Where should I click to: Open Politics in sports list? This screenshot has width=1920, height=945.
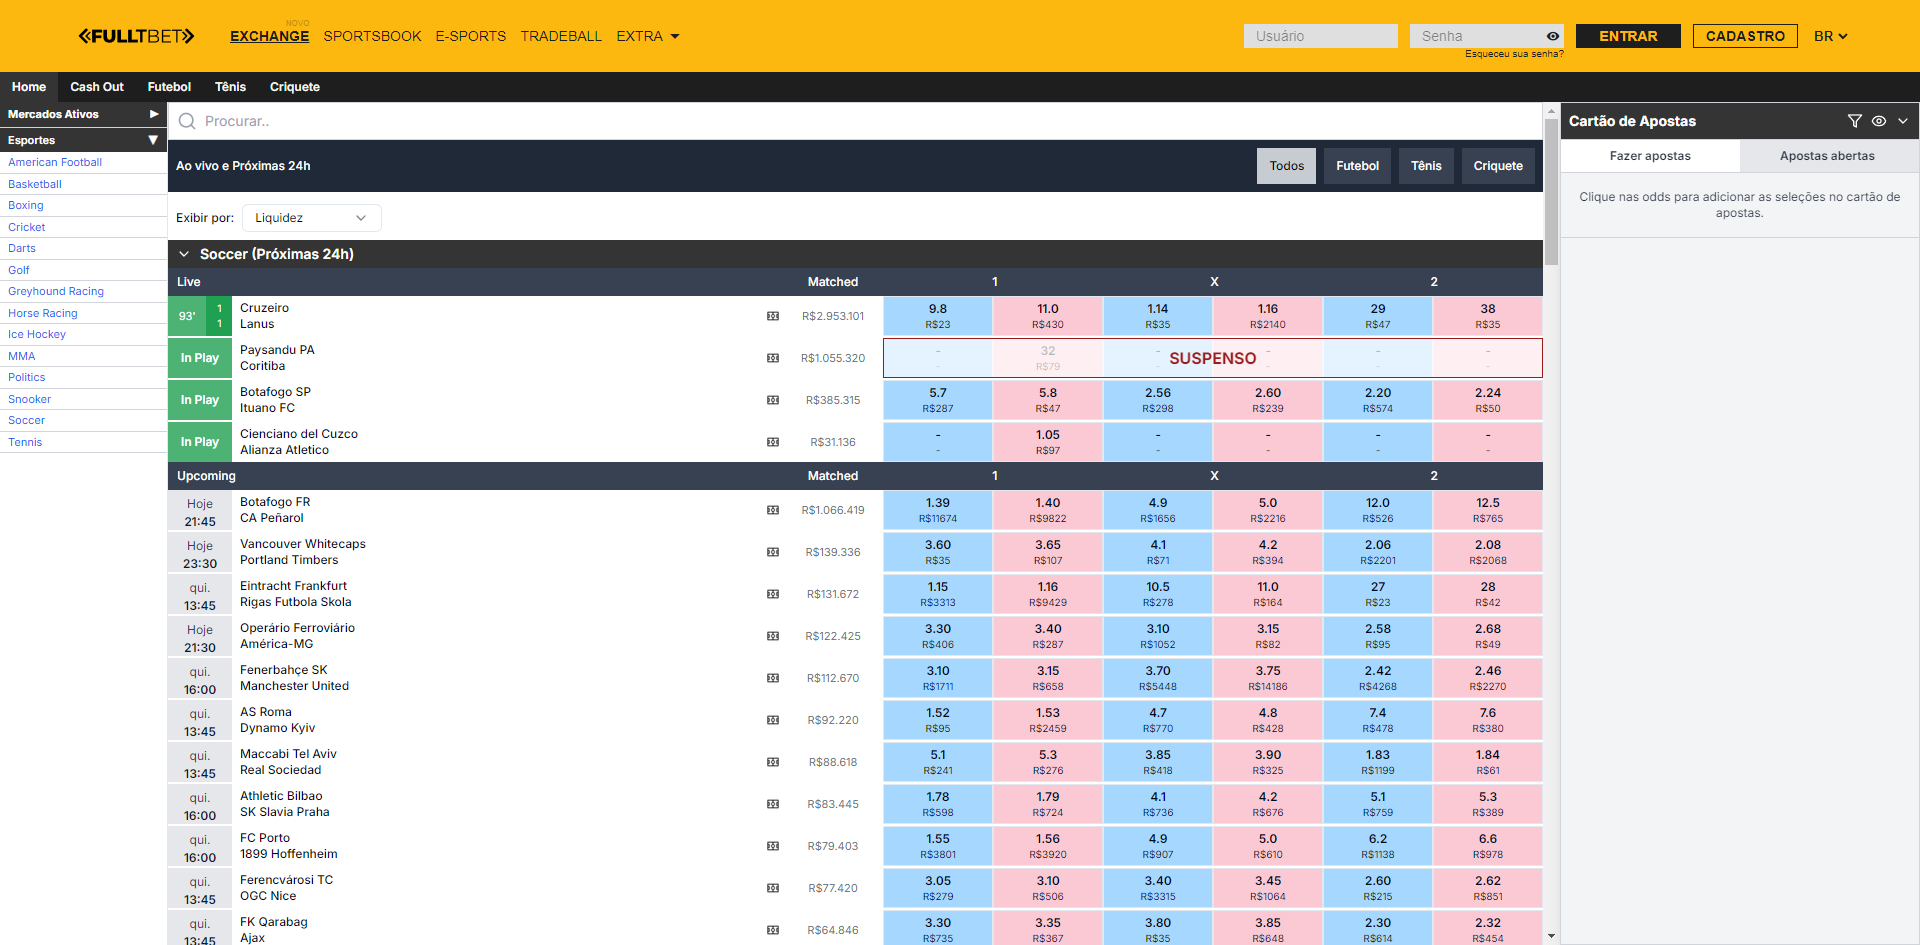[x=27, y=377]
